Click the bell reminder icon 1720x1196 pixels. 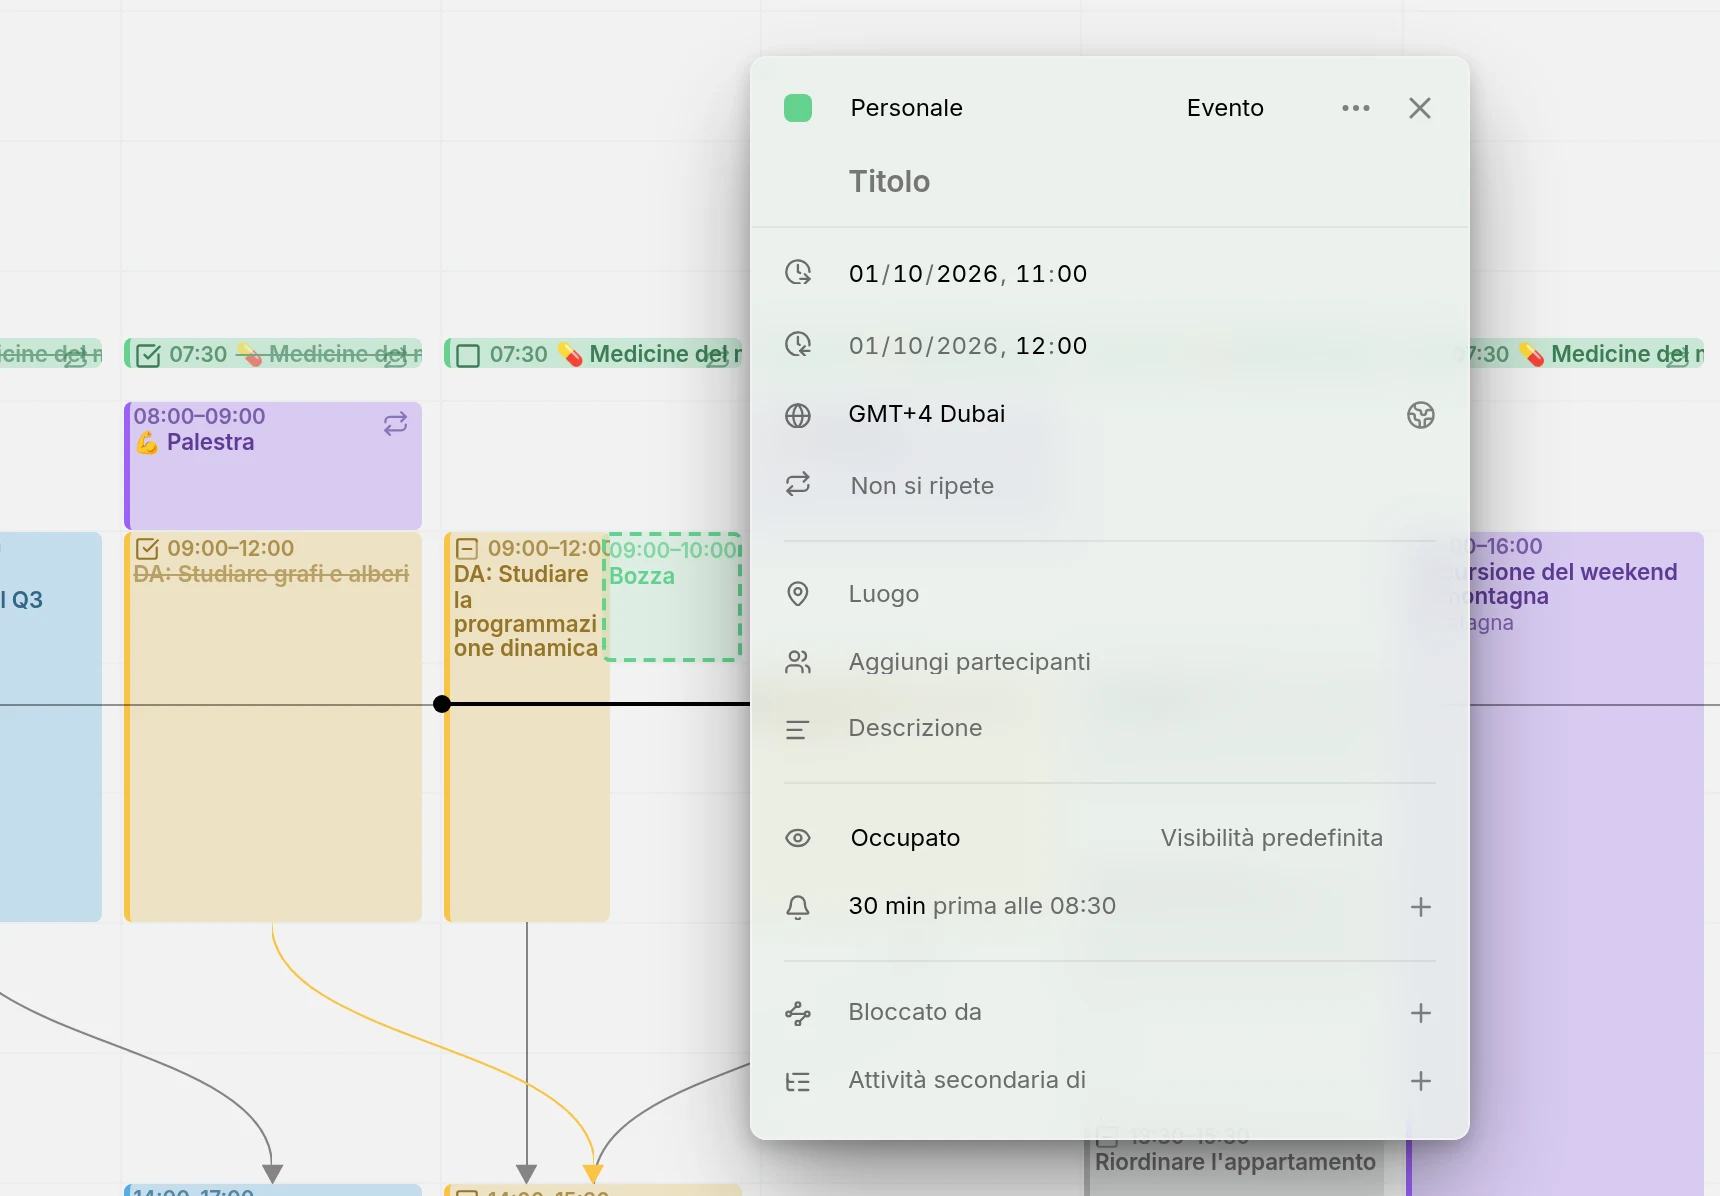[x=798, y=907]
